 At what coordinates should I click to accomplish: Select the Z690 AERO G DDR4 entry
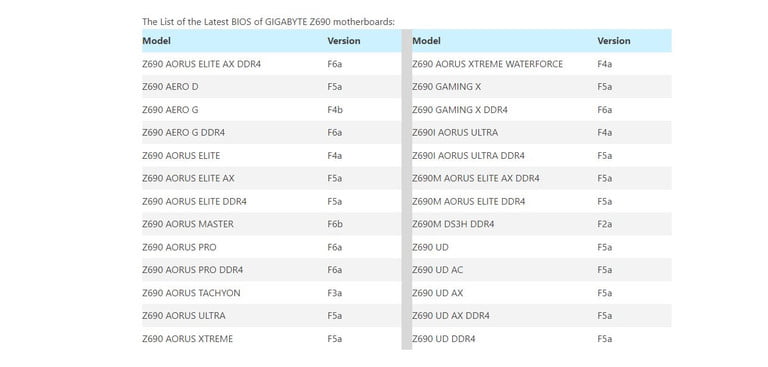pos(183,132)
